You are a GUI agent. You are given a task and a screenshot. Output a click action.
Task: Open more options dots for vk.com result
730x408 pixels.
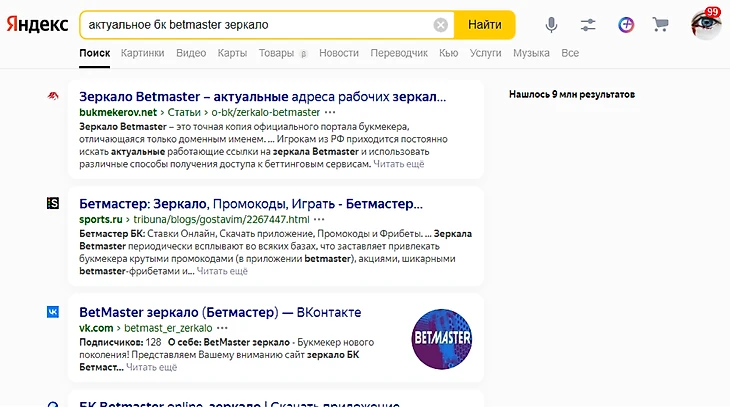(222, 328)
